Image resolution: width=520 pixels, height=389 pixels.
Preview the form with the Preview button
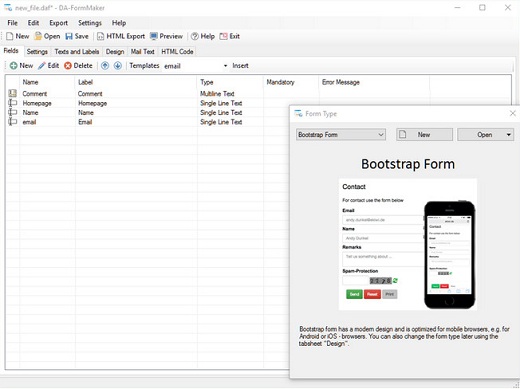tap(166, 36)
